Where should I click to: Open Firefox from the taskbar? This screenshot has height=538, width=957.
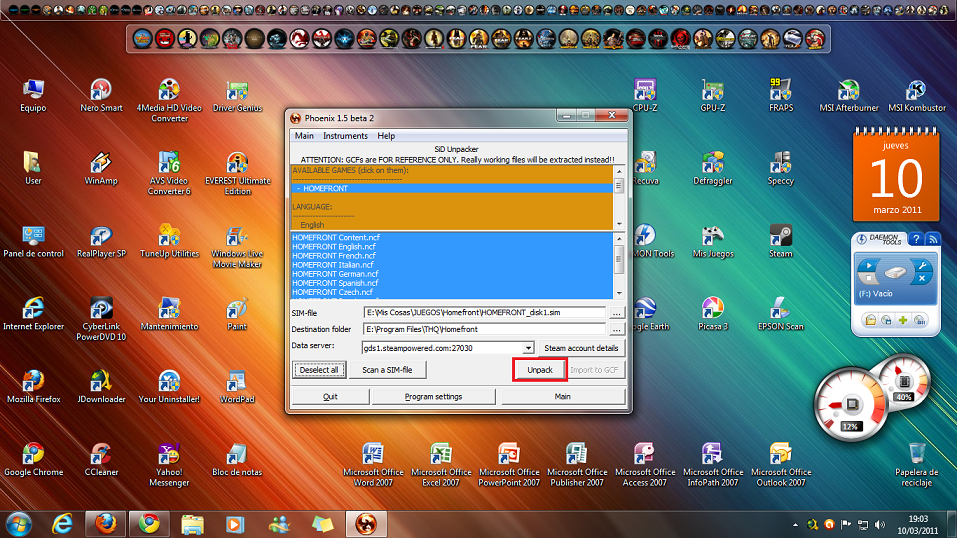pos(106,524)
